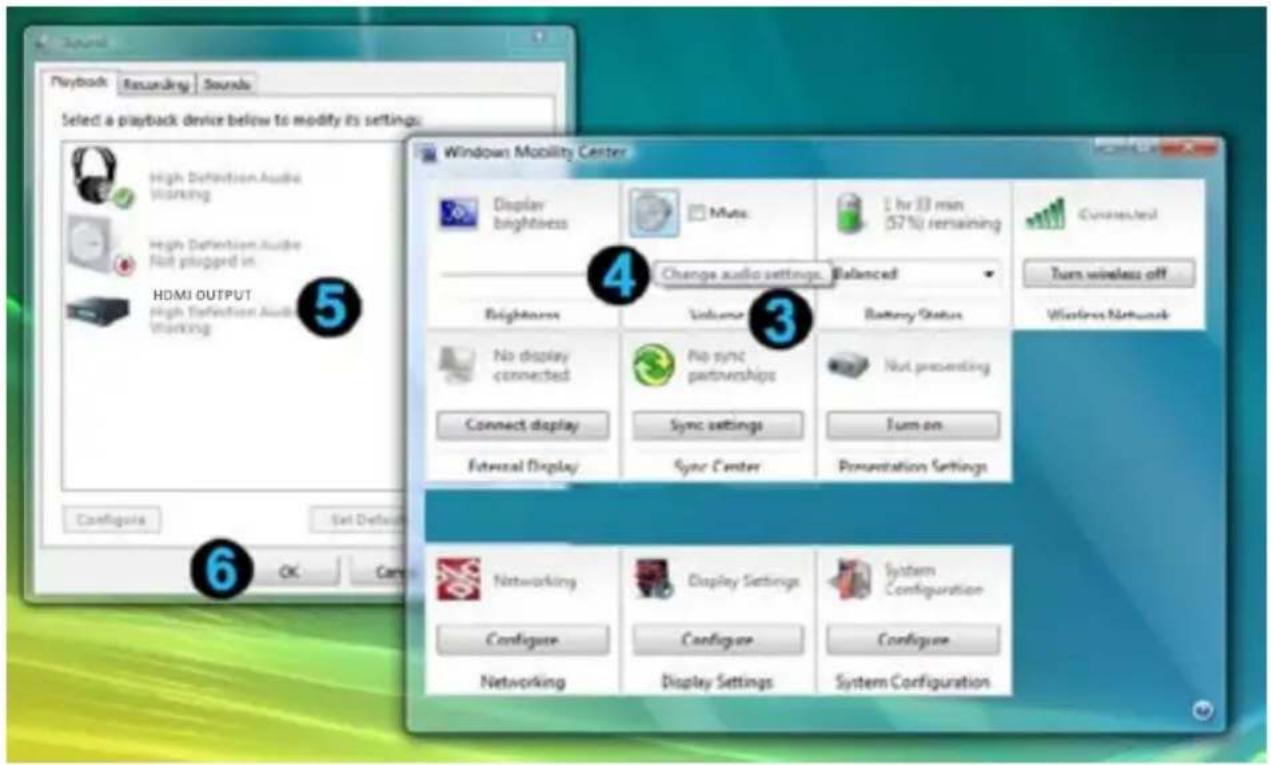Click the 'Connected' wireless status text

[1118, 214]
